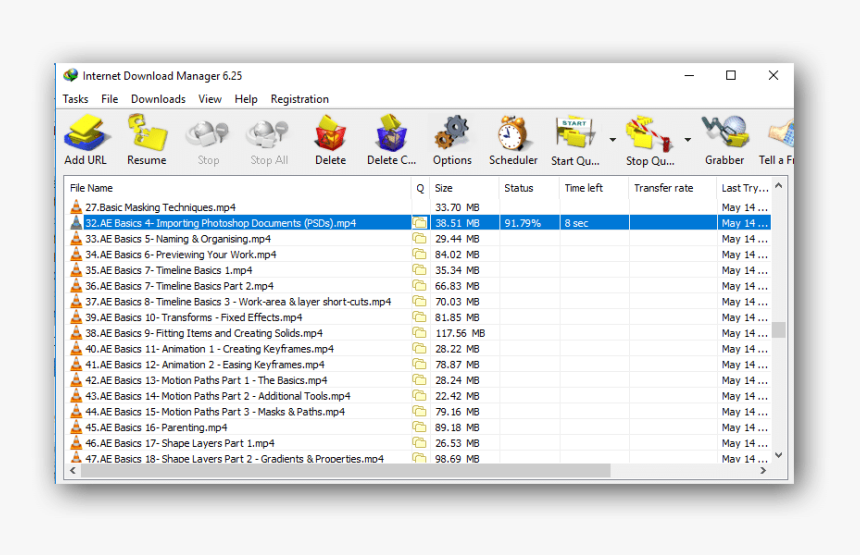This screenshot has width=860, height=555.
Task: Open the Help menu
Action: [x=246, y=99]
